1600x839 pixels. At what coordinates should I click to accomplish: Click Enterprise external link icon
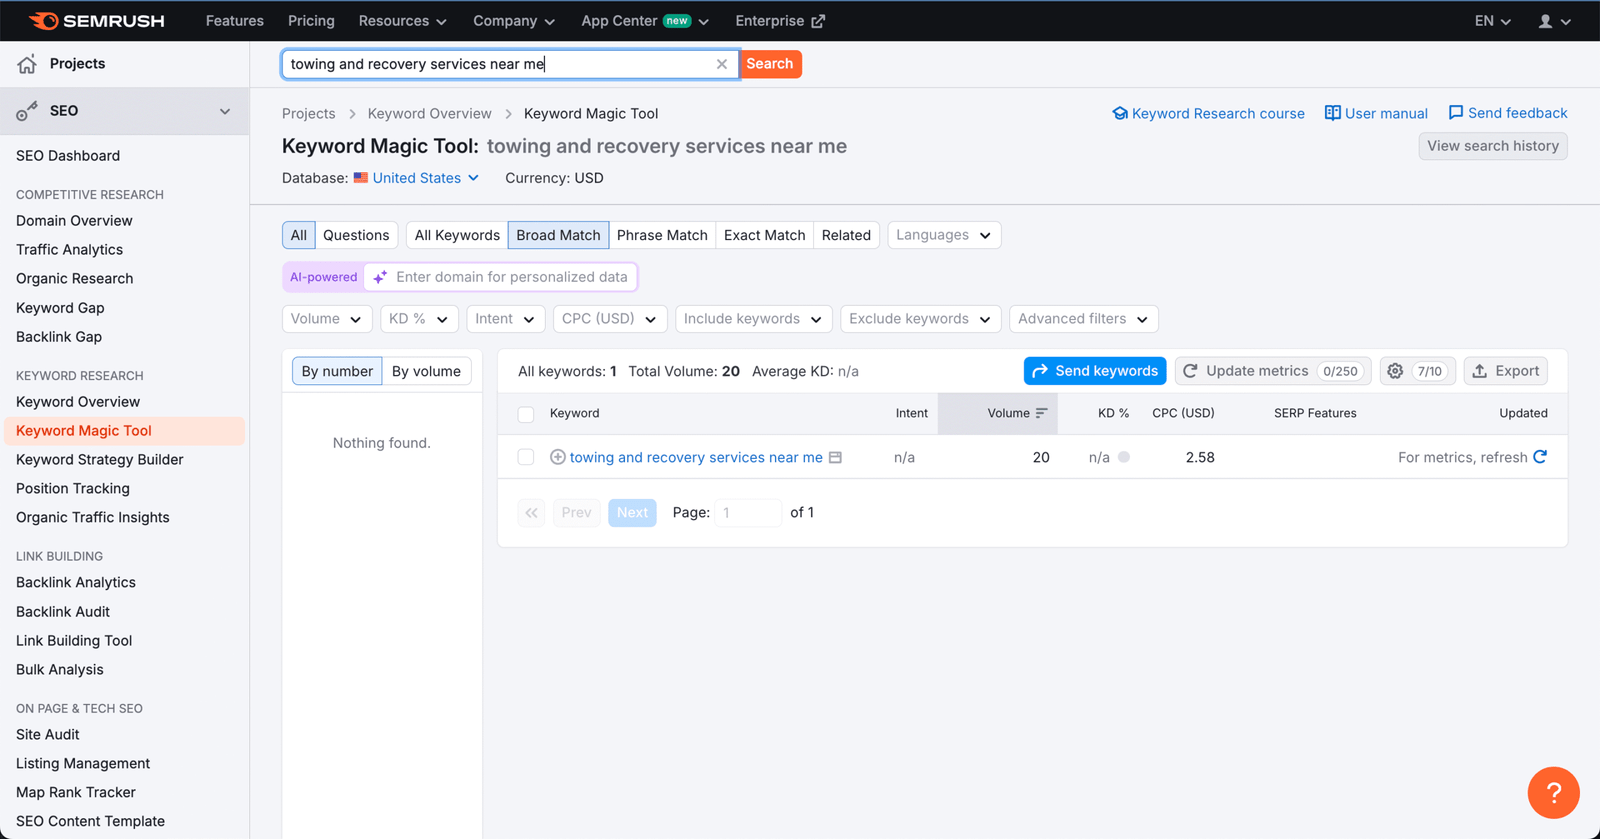click(x=818, y=21)
